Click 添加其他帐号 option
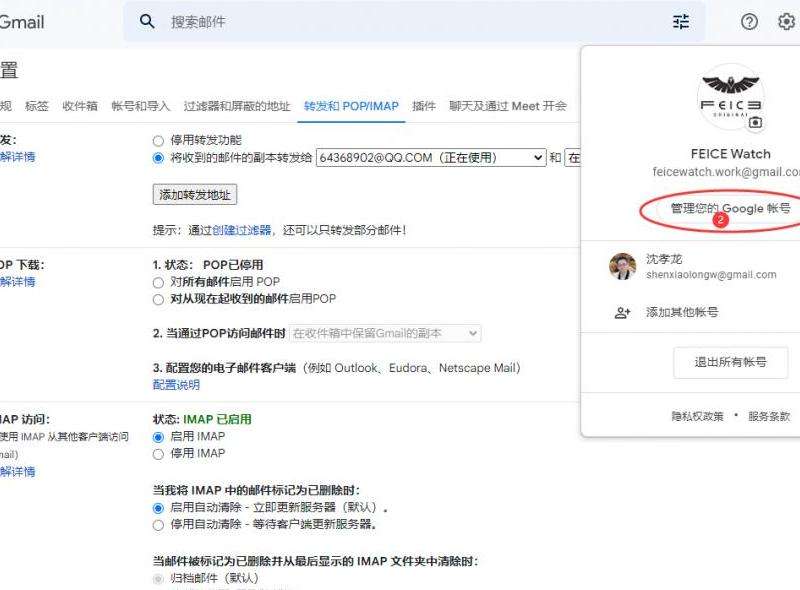Screen dimensions: 800x590 pyautogui.click(x=682, y=312)
